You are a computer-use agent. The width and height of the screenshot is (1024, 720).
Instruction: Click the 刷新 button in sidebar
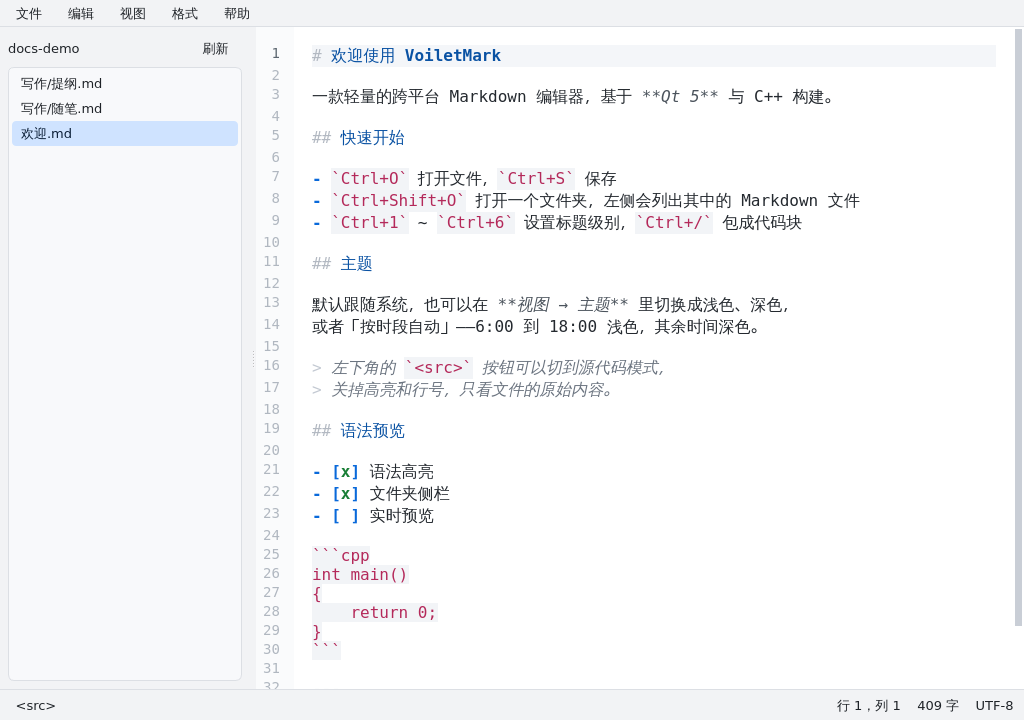[x=216, y=49]
